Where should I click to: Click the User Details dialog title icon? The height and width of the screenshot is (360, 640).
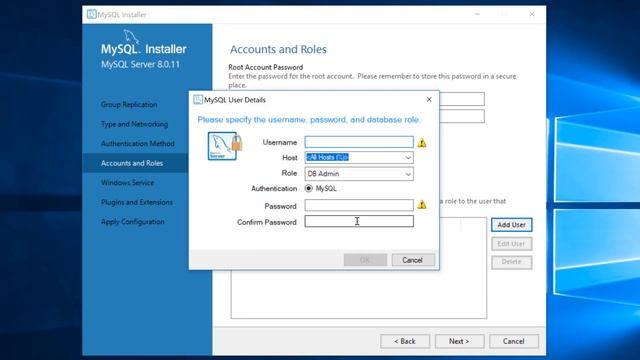[x=198, y=100]
